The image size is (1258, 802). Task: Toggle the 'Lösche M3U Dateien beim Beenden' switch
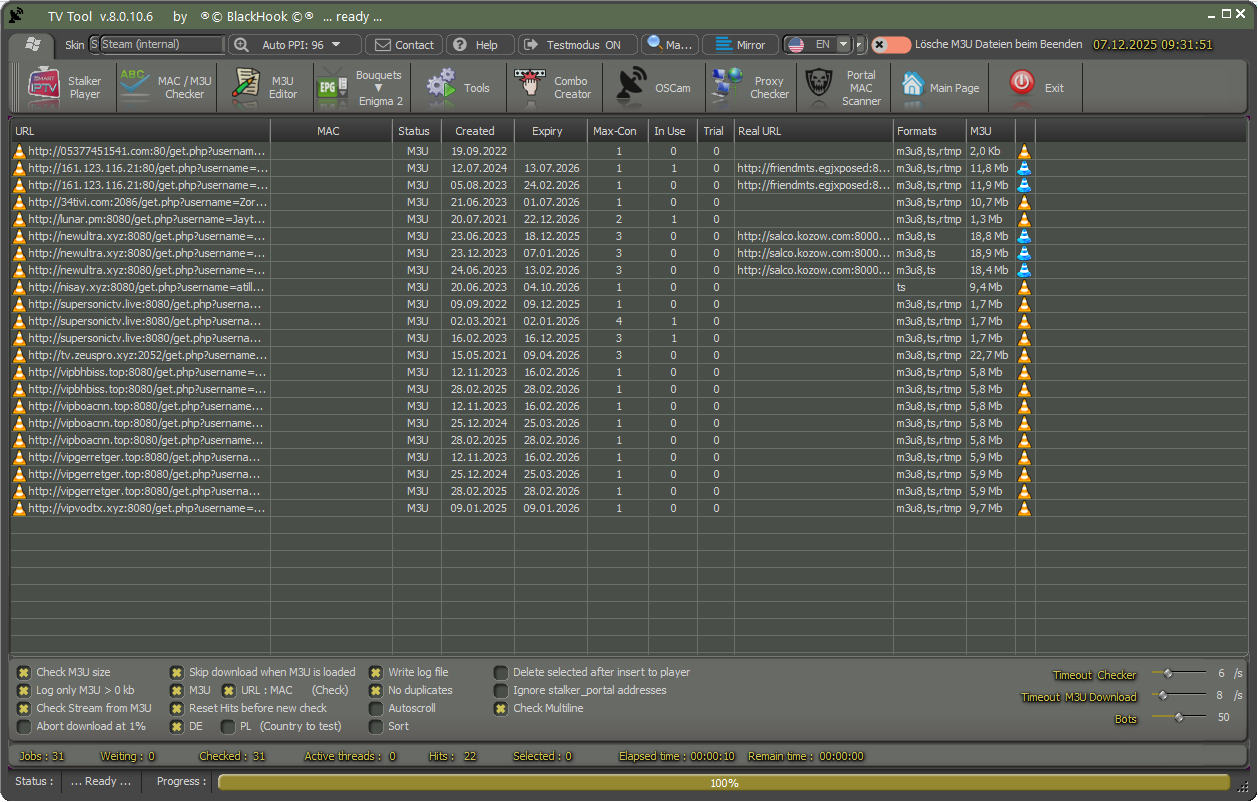click(890, 45)
